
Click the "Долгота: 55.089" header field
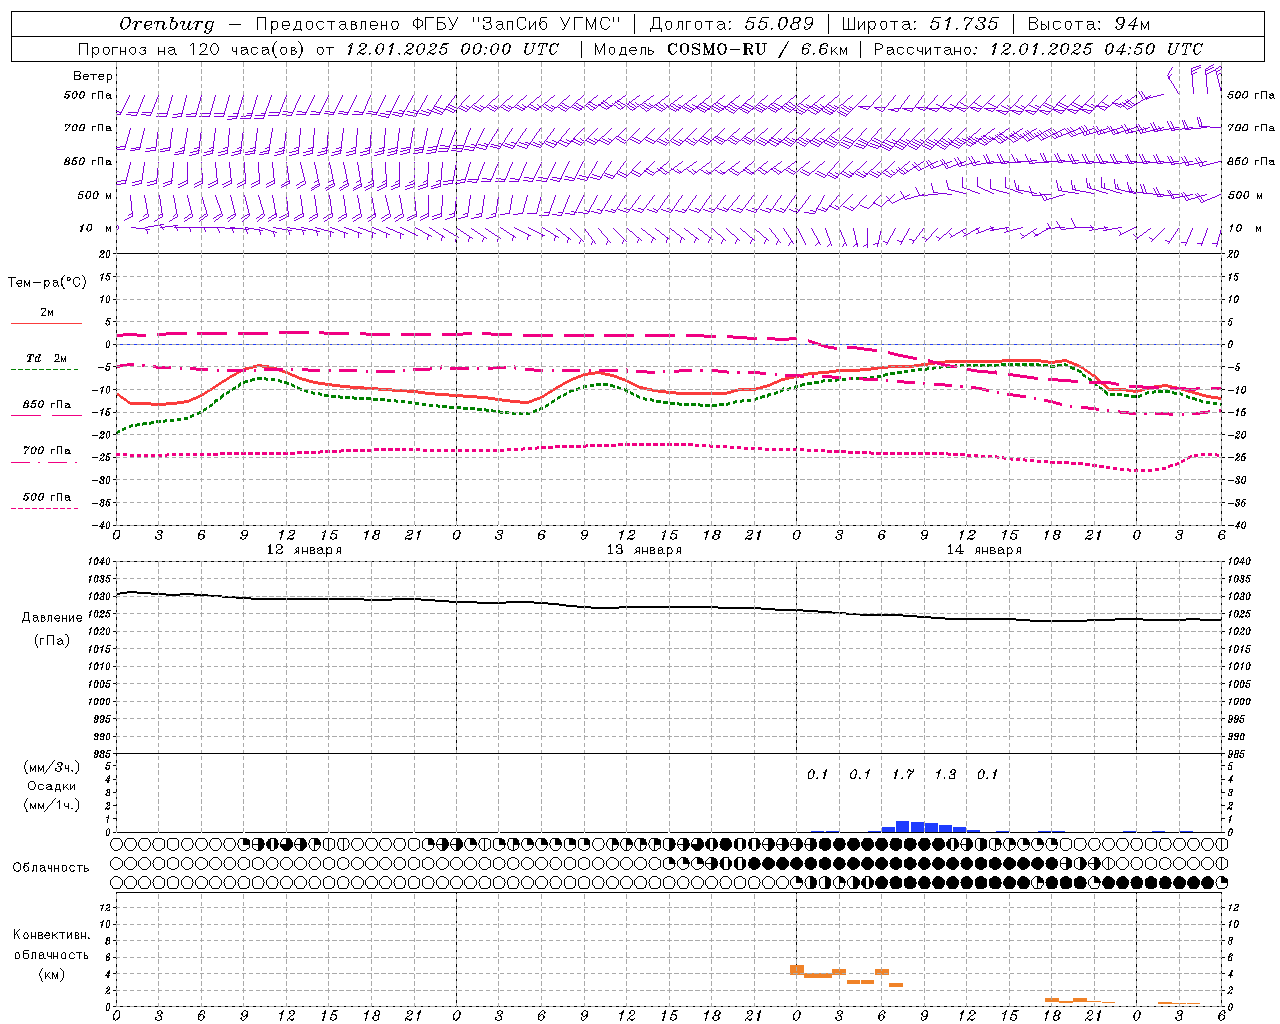pos(732,24)
